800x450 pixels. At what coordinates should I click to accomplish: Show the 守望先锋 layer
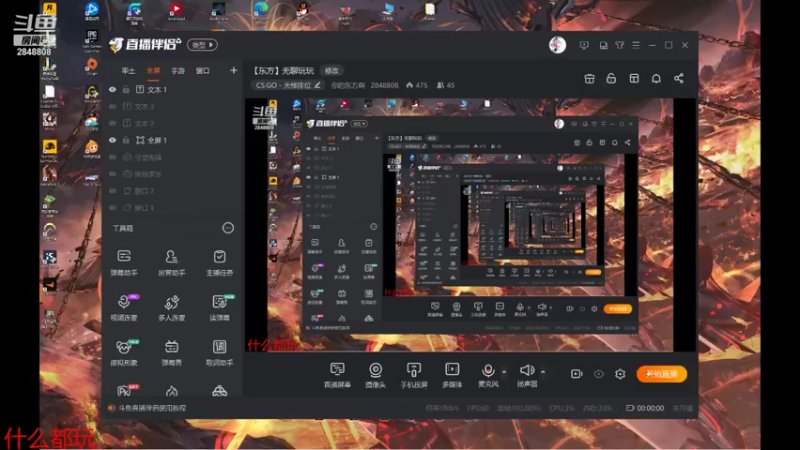click(x=113, y=157)
